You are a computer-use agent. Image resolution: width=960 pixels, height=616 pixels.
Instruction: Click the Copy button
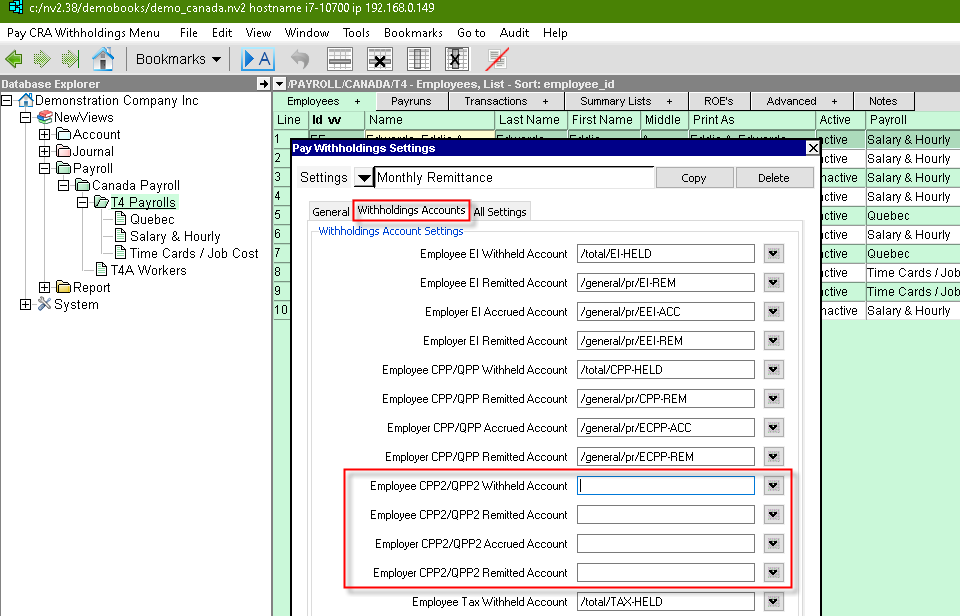(693, 178)
